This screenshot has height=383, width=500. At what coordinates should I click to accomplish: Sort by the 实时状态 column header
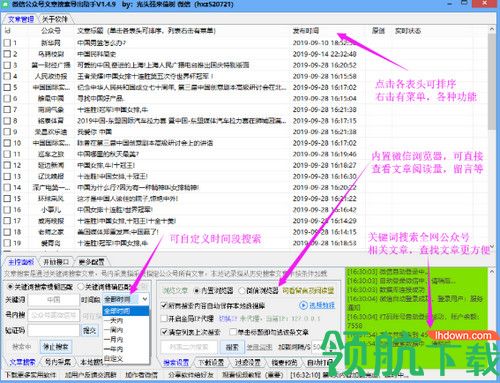pos(408,31)
